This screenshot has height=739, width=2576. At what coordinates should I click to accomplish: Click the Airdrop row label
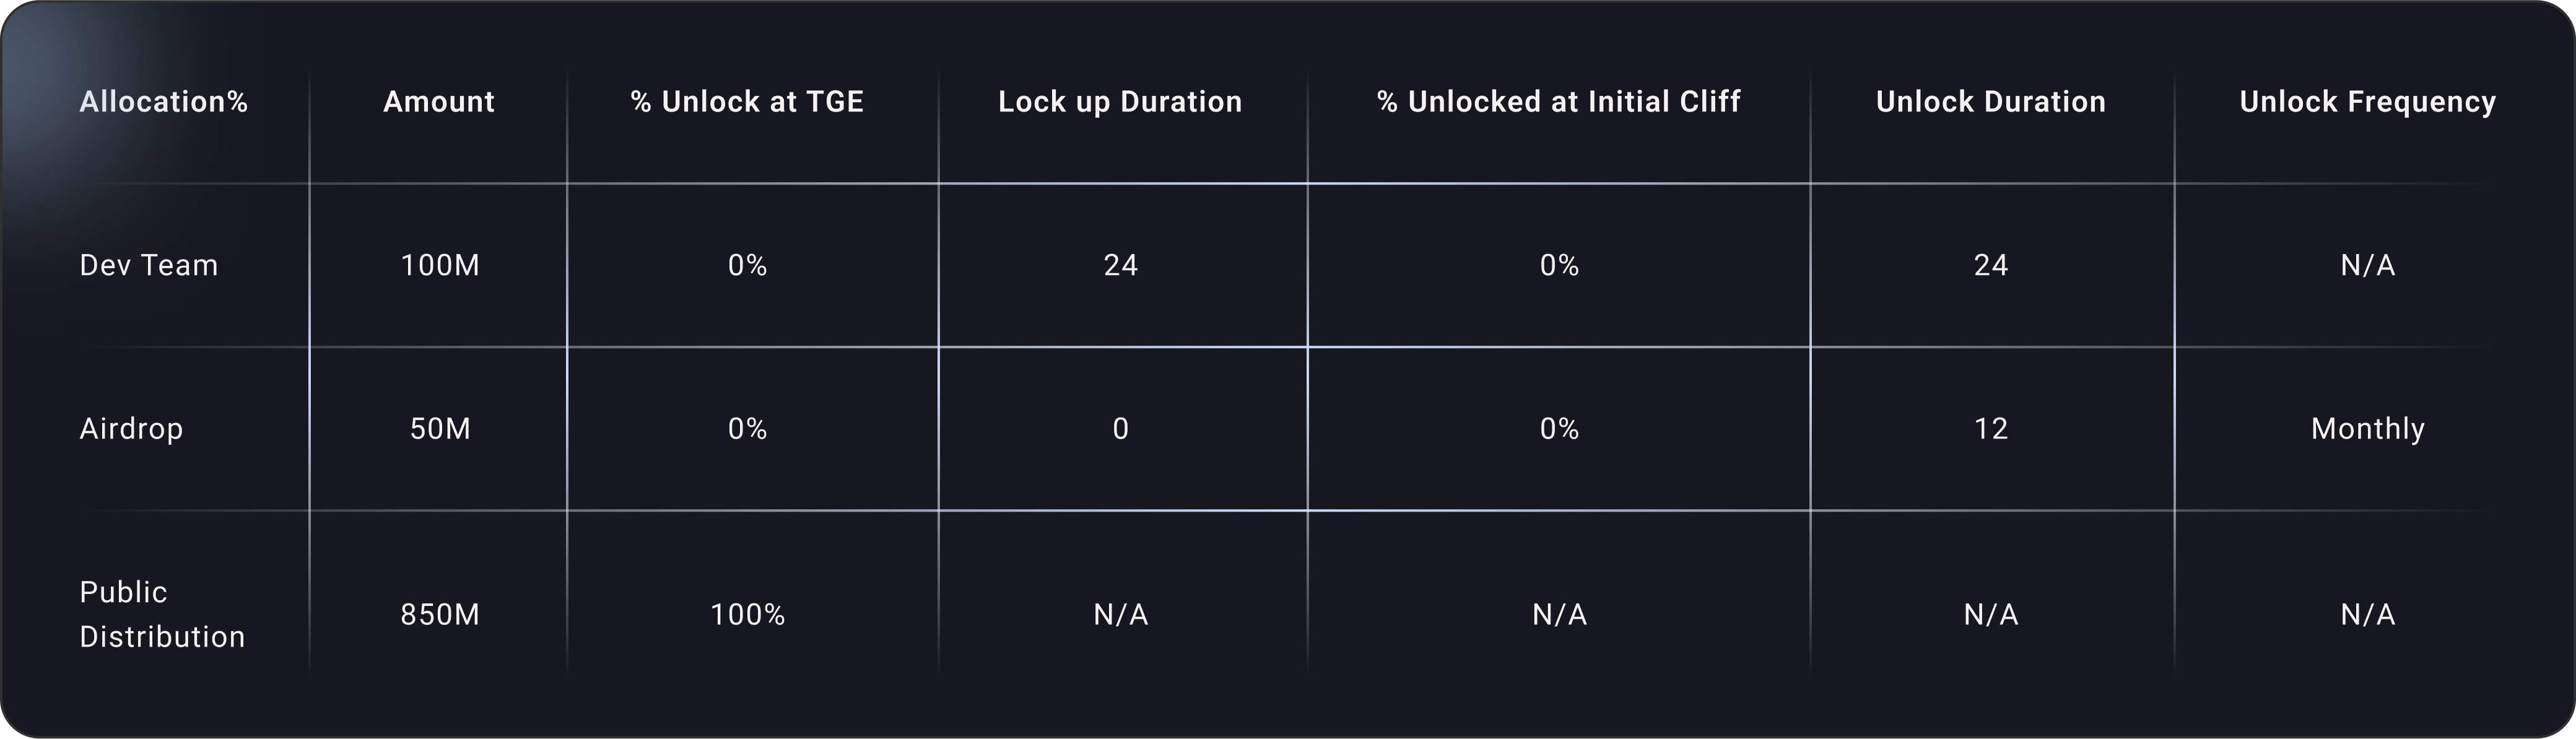(131, 429)
